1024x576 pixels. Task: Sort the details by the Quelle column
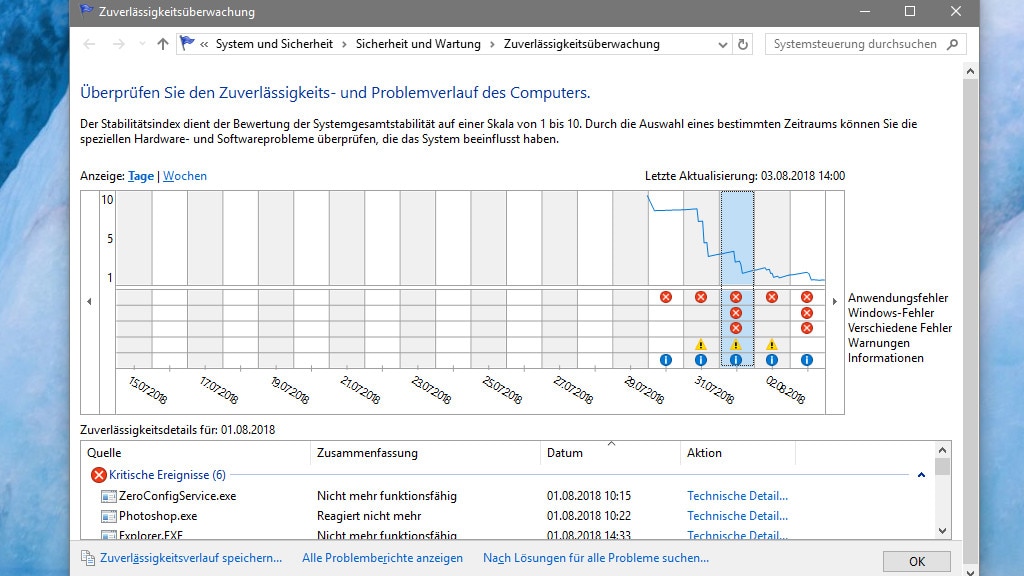coord(196,453)
